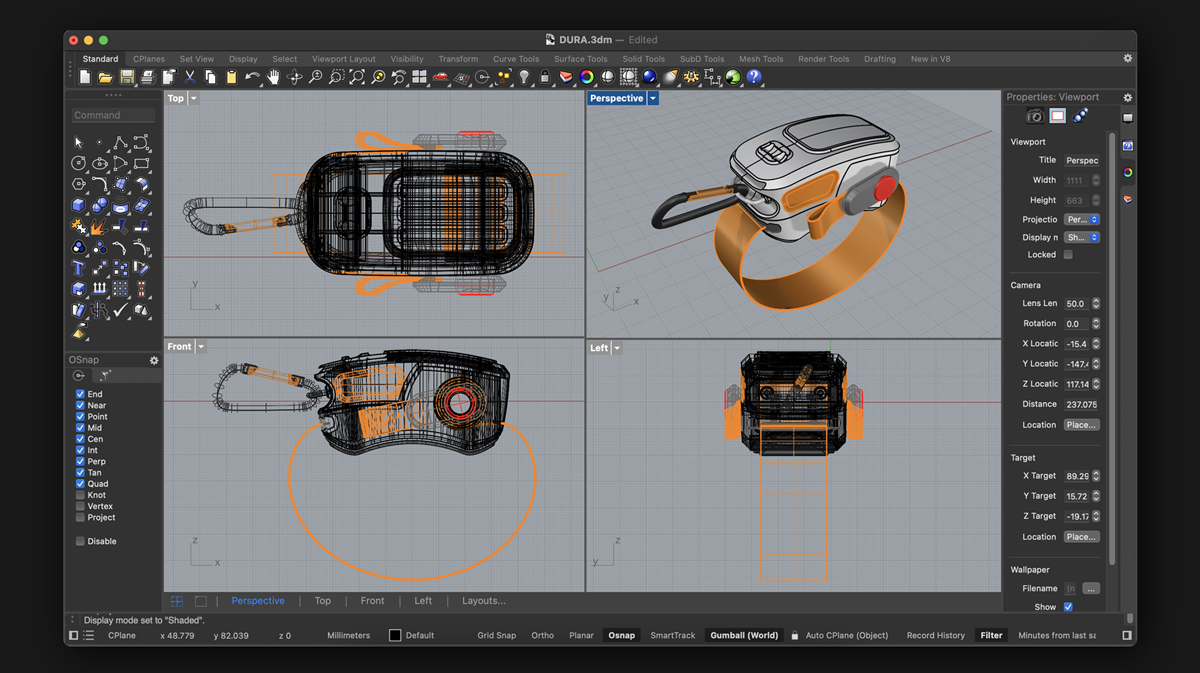Viewport: 1200px width, 673px height.
Task: Toggle the Cen osnap checkbox
Action: tap(80, 439)
